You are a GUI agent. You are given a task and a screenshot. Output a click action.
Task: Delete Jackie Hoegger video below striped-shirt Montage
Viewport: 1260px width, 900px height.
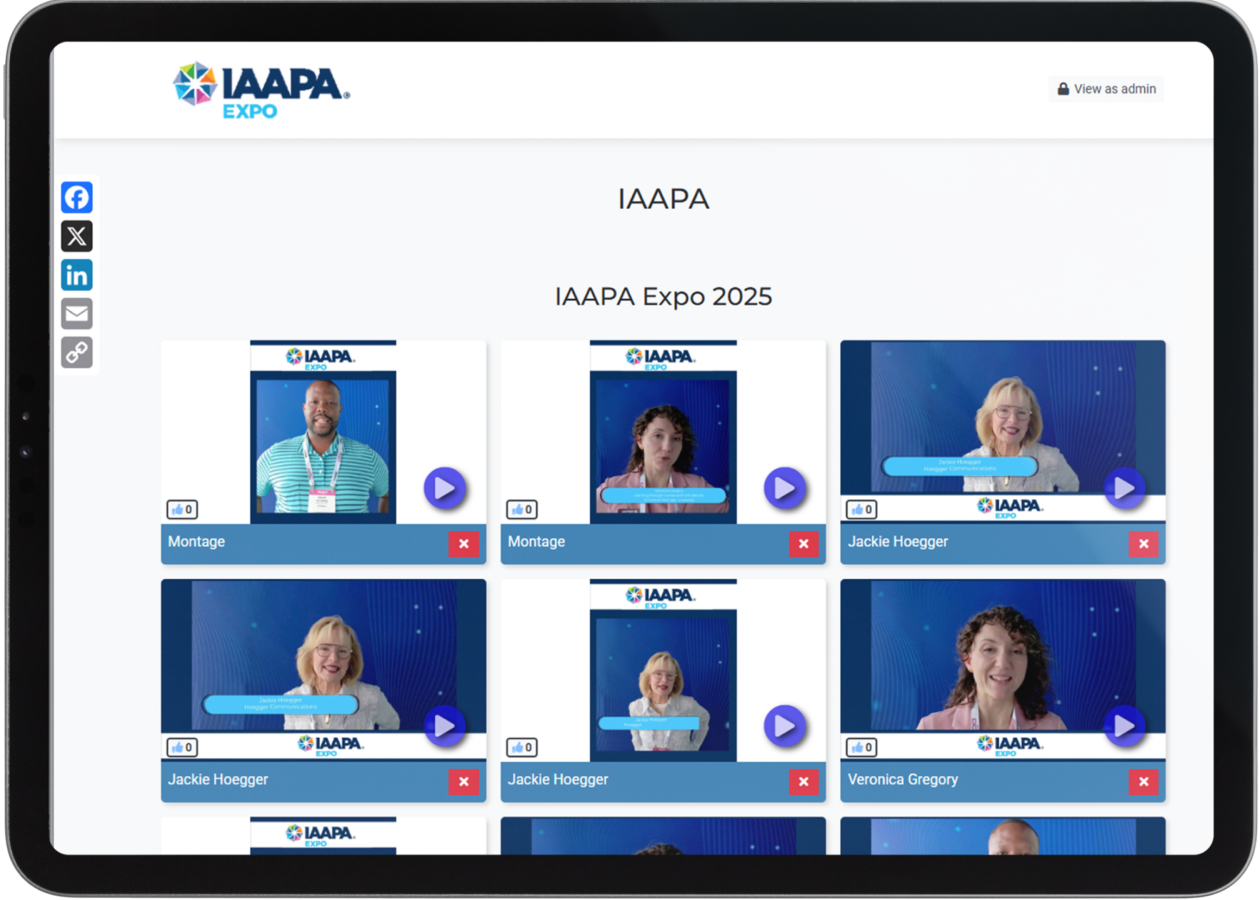point(464,782)
